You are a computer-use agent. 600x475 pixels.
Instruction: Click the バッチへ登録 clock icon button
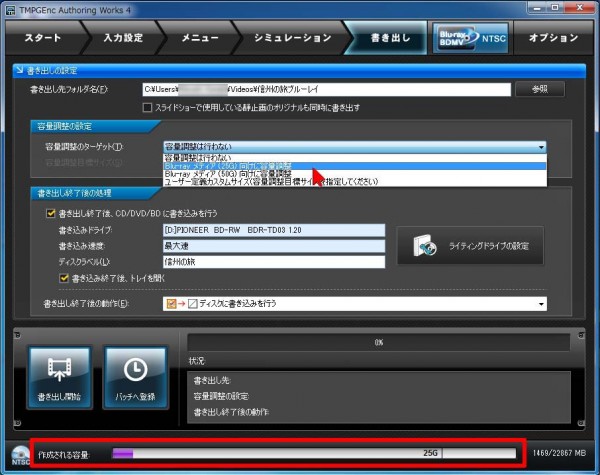tap(135, 377)
